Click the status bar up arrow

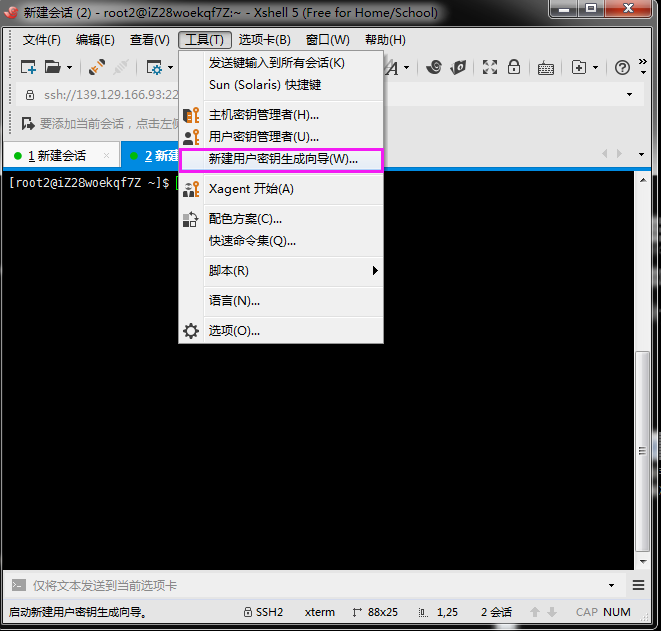(535, 612)
